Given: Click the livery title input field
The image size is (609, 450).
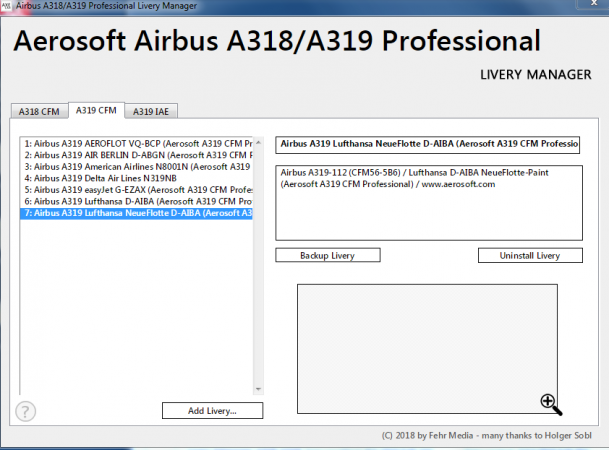Looking at the screenshot, I should click(428, 144).
